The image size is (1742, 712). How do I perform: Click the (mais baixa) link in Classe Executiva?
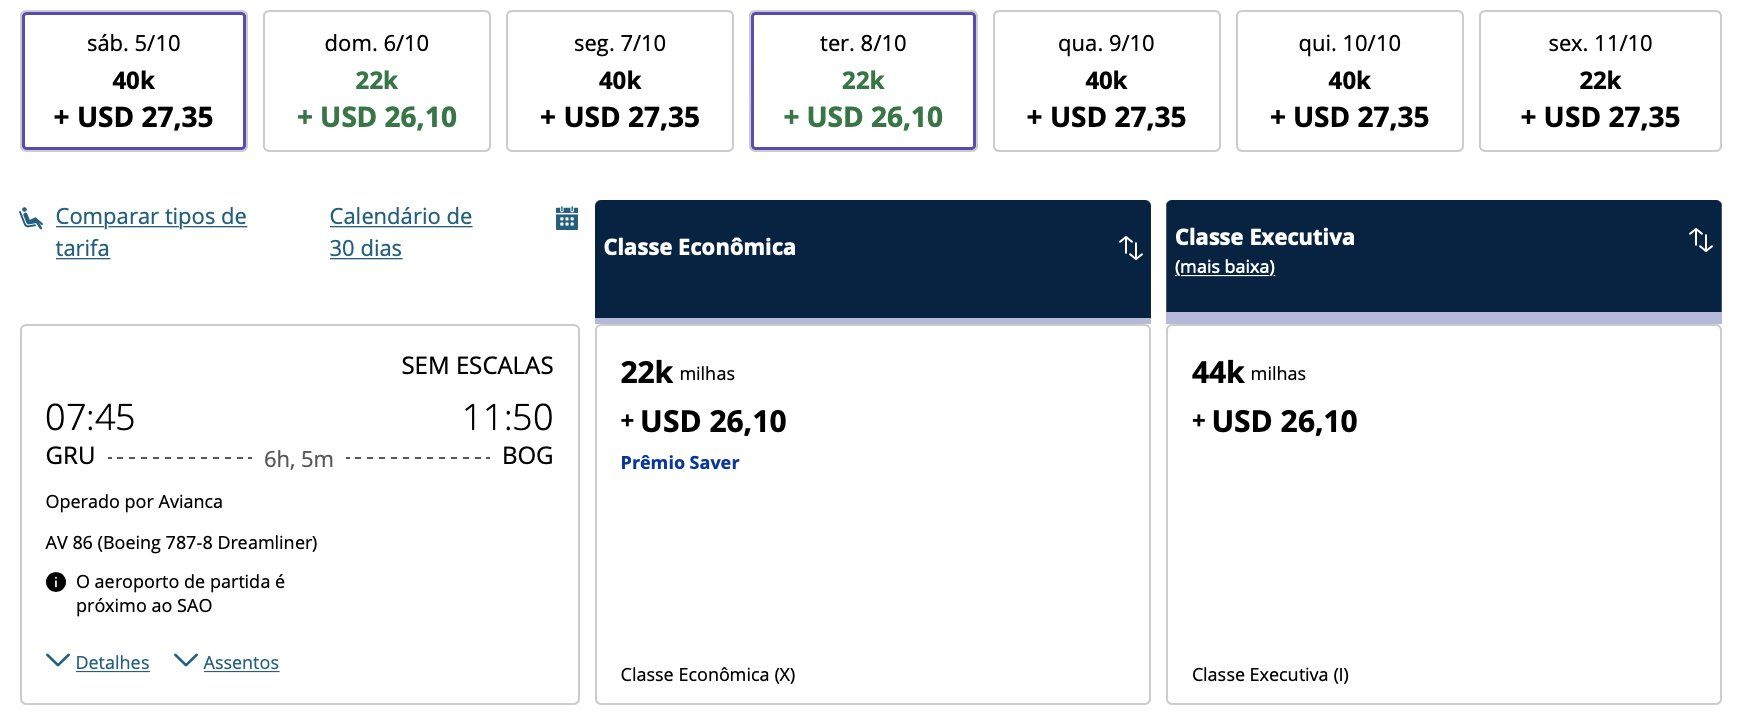tap(1225, 267)
